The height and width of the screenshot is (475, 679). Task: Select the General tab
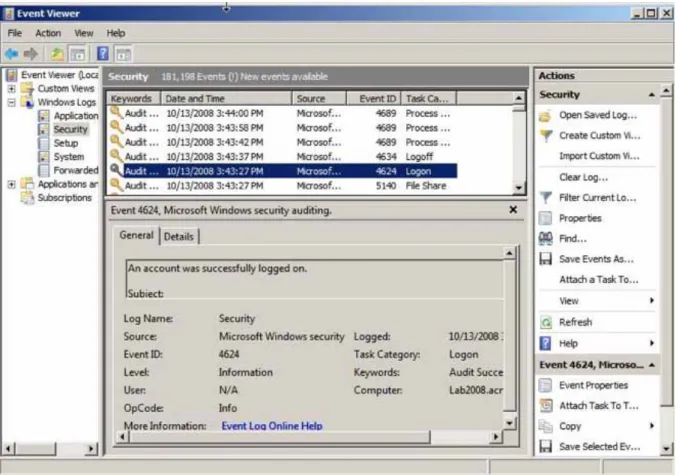point(136,235)
